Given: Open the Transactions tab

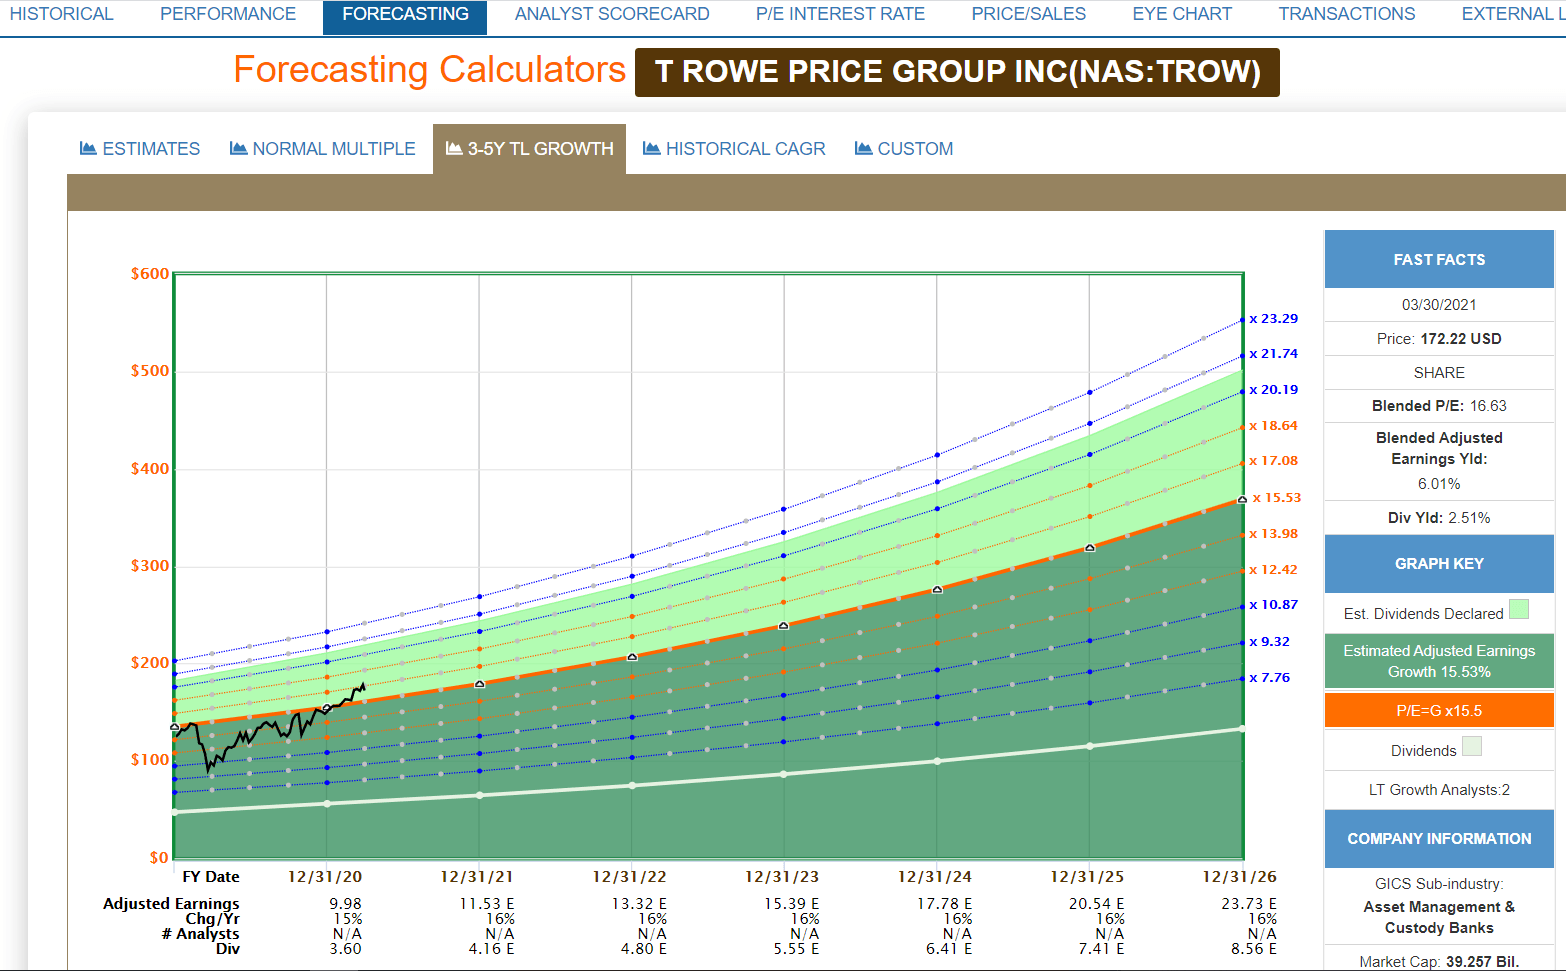Looking at the screenshot, I should click(x=1346, y=14).
